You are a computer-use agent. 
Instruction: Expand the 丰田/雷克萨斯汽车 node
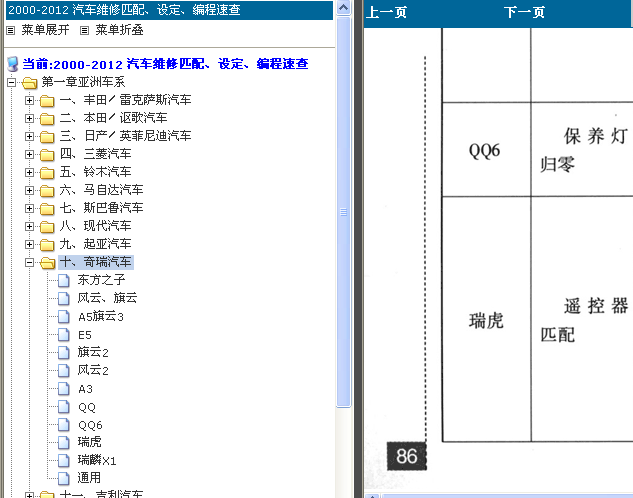click(29, 100)
